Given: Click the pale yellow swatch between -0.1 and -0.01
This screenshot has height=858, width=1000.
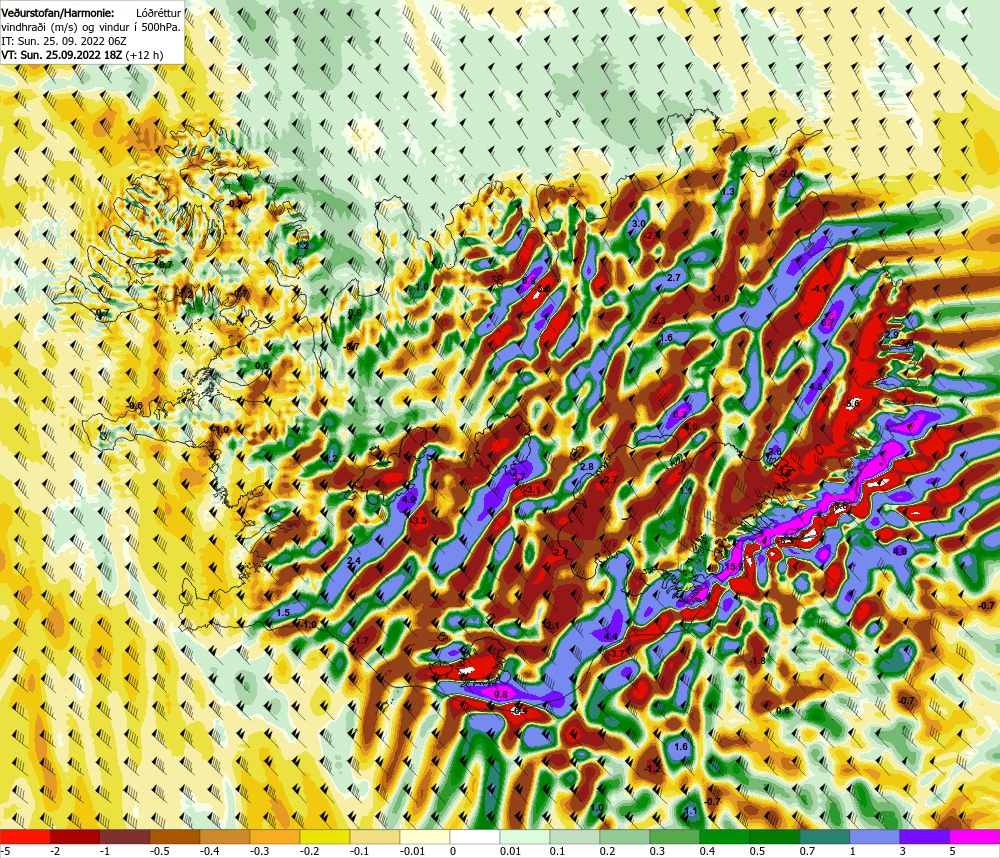Looking at the screenshot, I should (x=375, y=836).
